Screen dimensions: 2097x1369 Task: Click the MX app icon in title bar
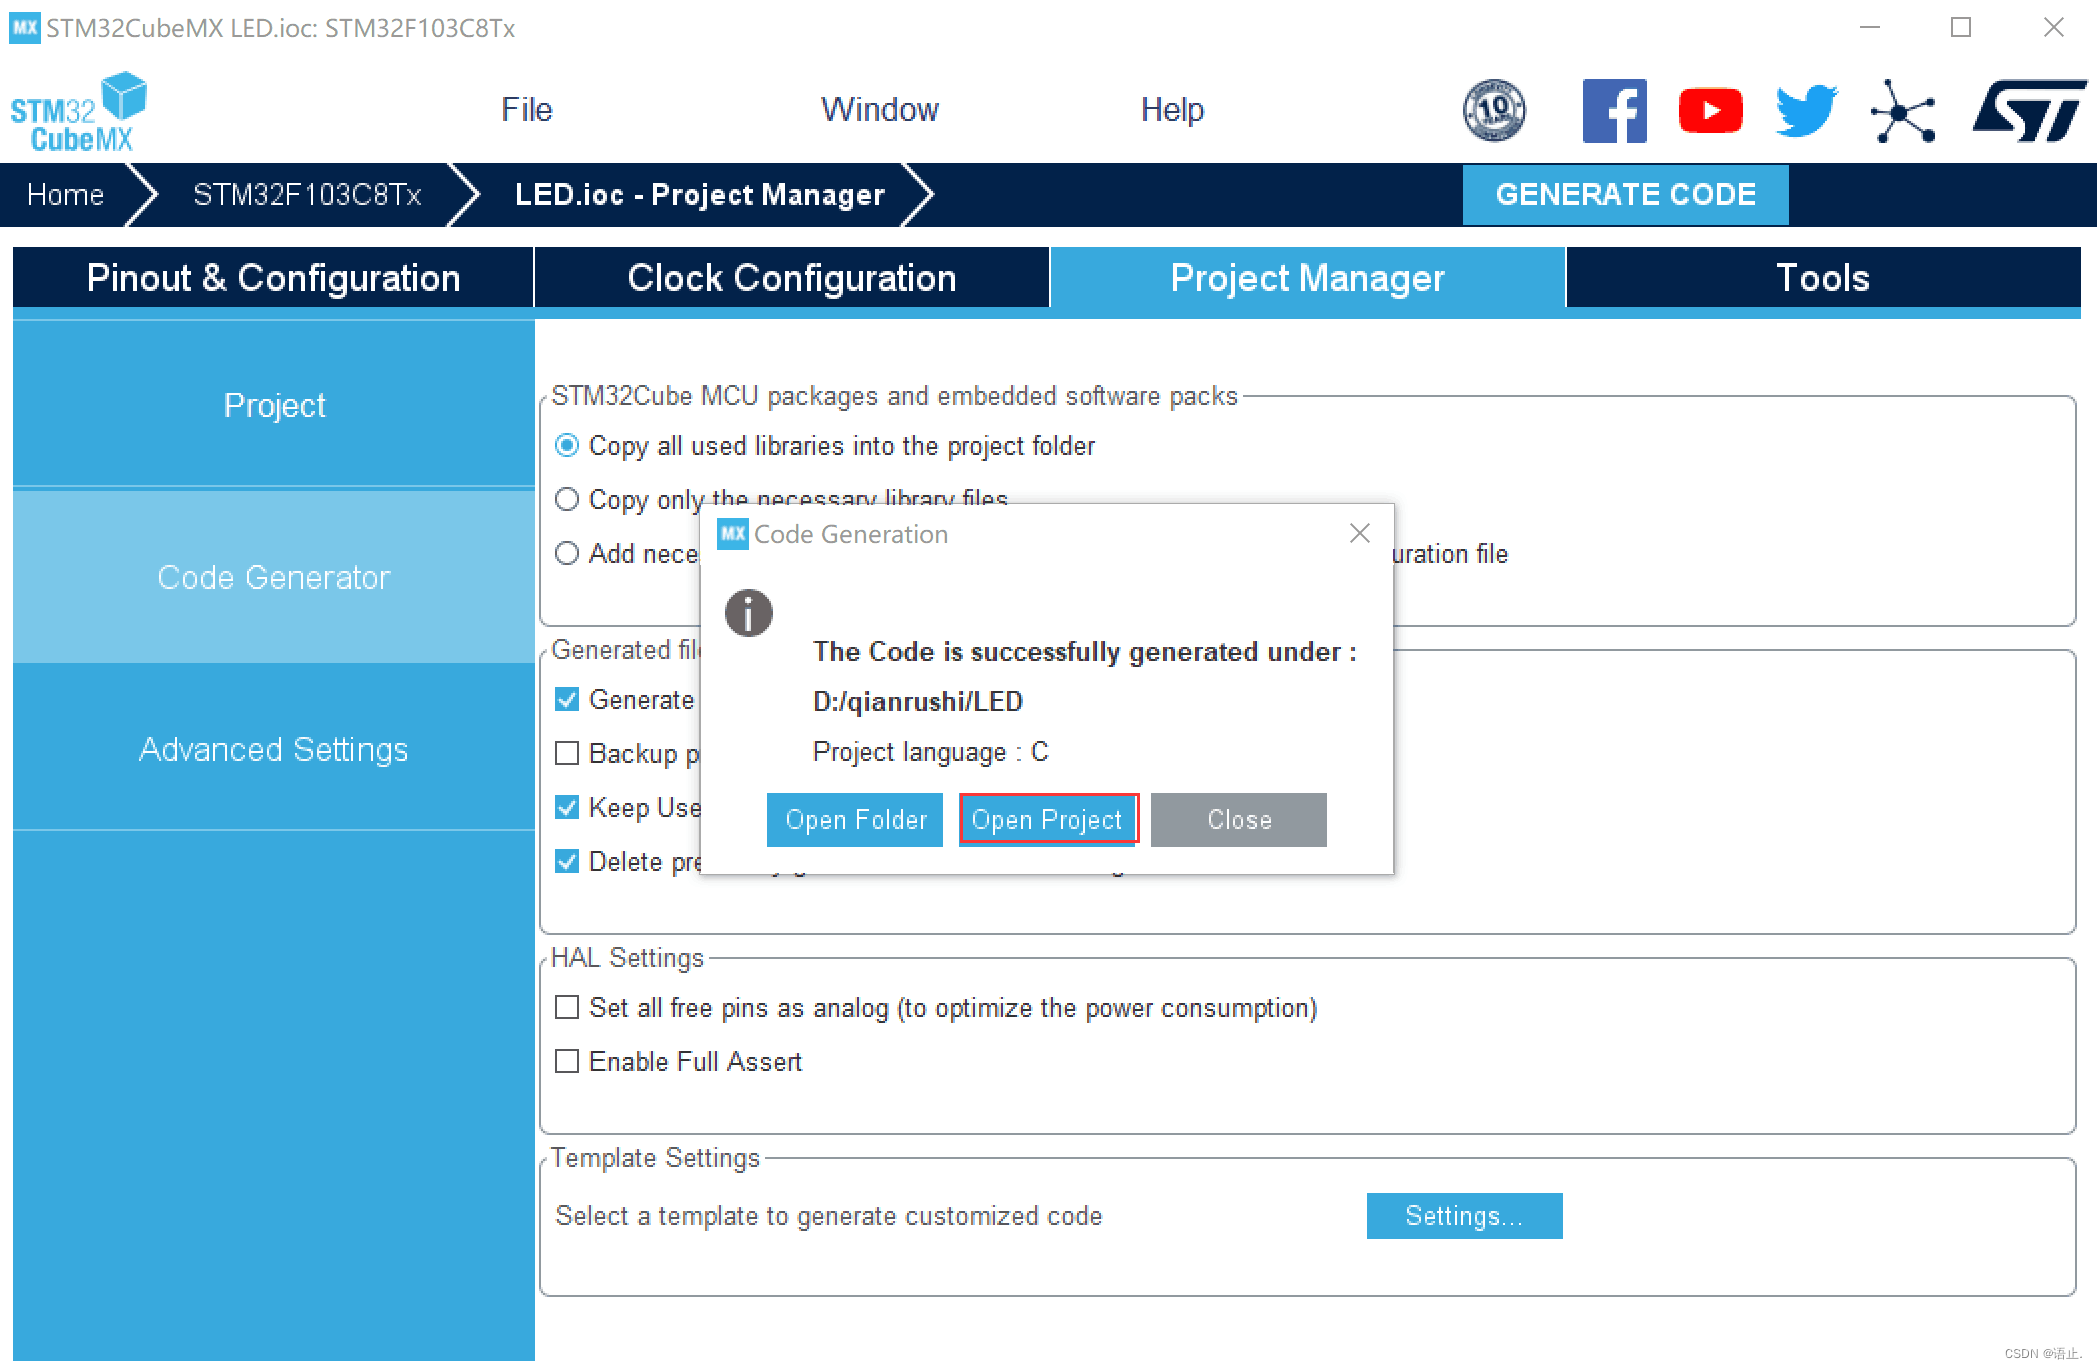25,28
